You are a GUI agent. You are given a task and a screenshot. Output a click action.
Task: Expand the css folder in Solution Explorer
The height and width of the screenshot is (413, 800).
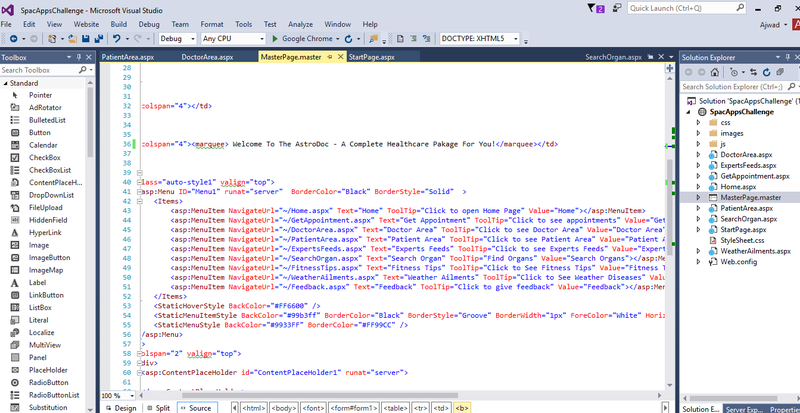[698, 121]
